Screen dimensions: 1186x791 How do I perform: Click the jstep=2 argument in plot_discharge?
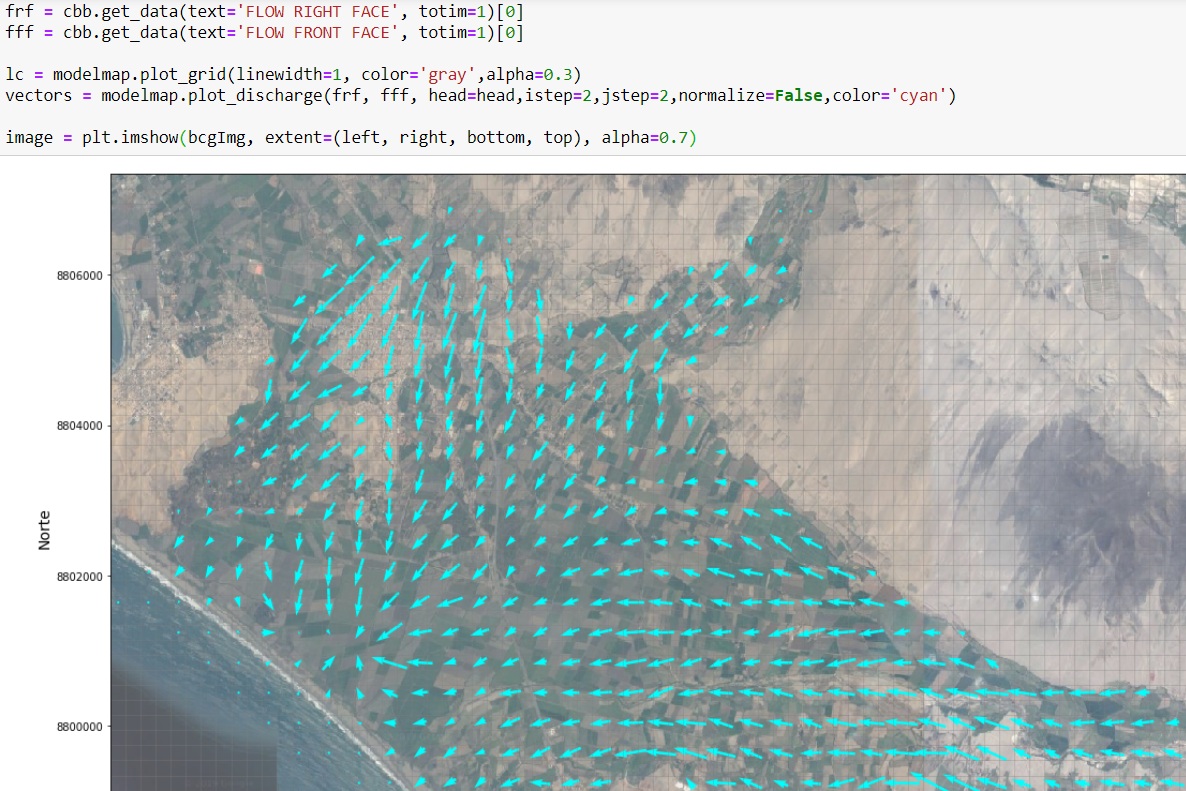[x=635, y=95]
